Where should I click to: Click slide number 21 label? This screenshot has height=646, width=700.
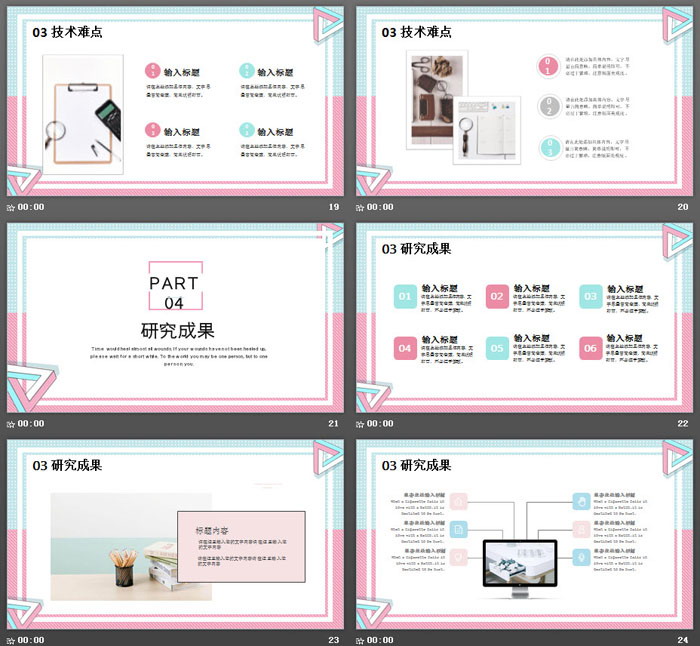coord(334,424)
